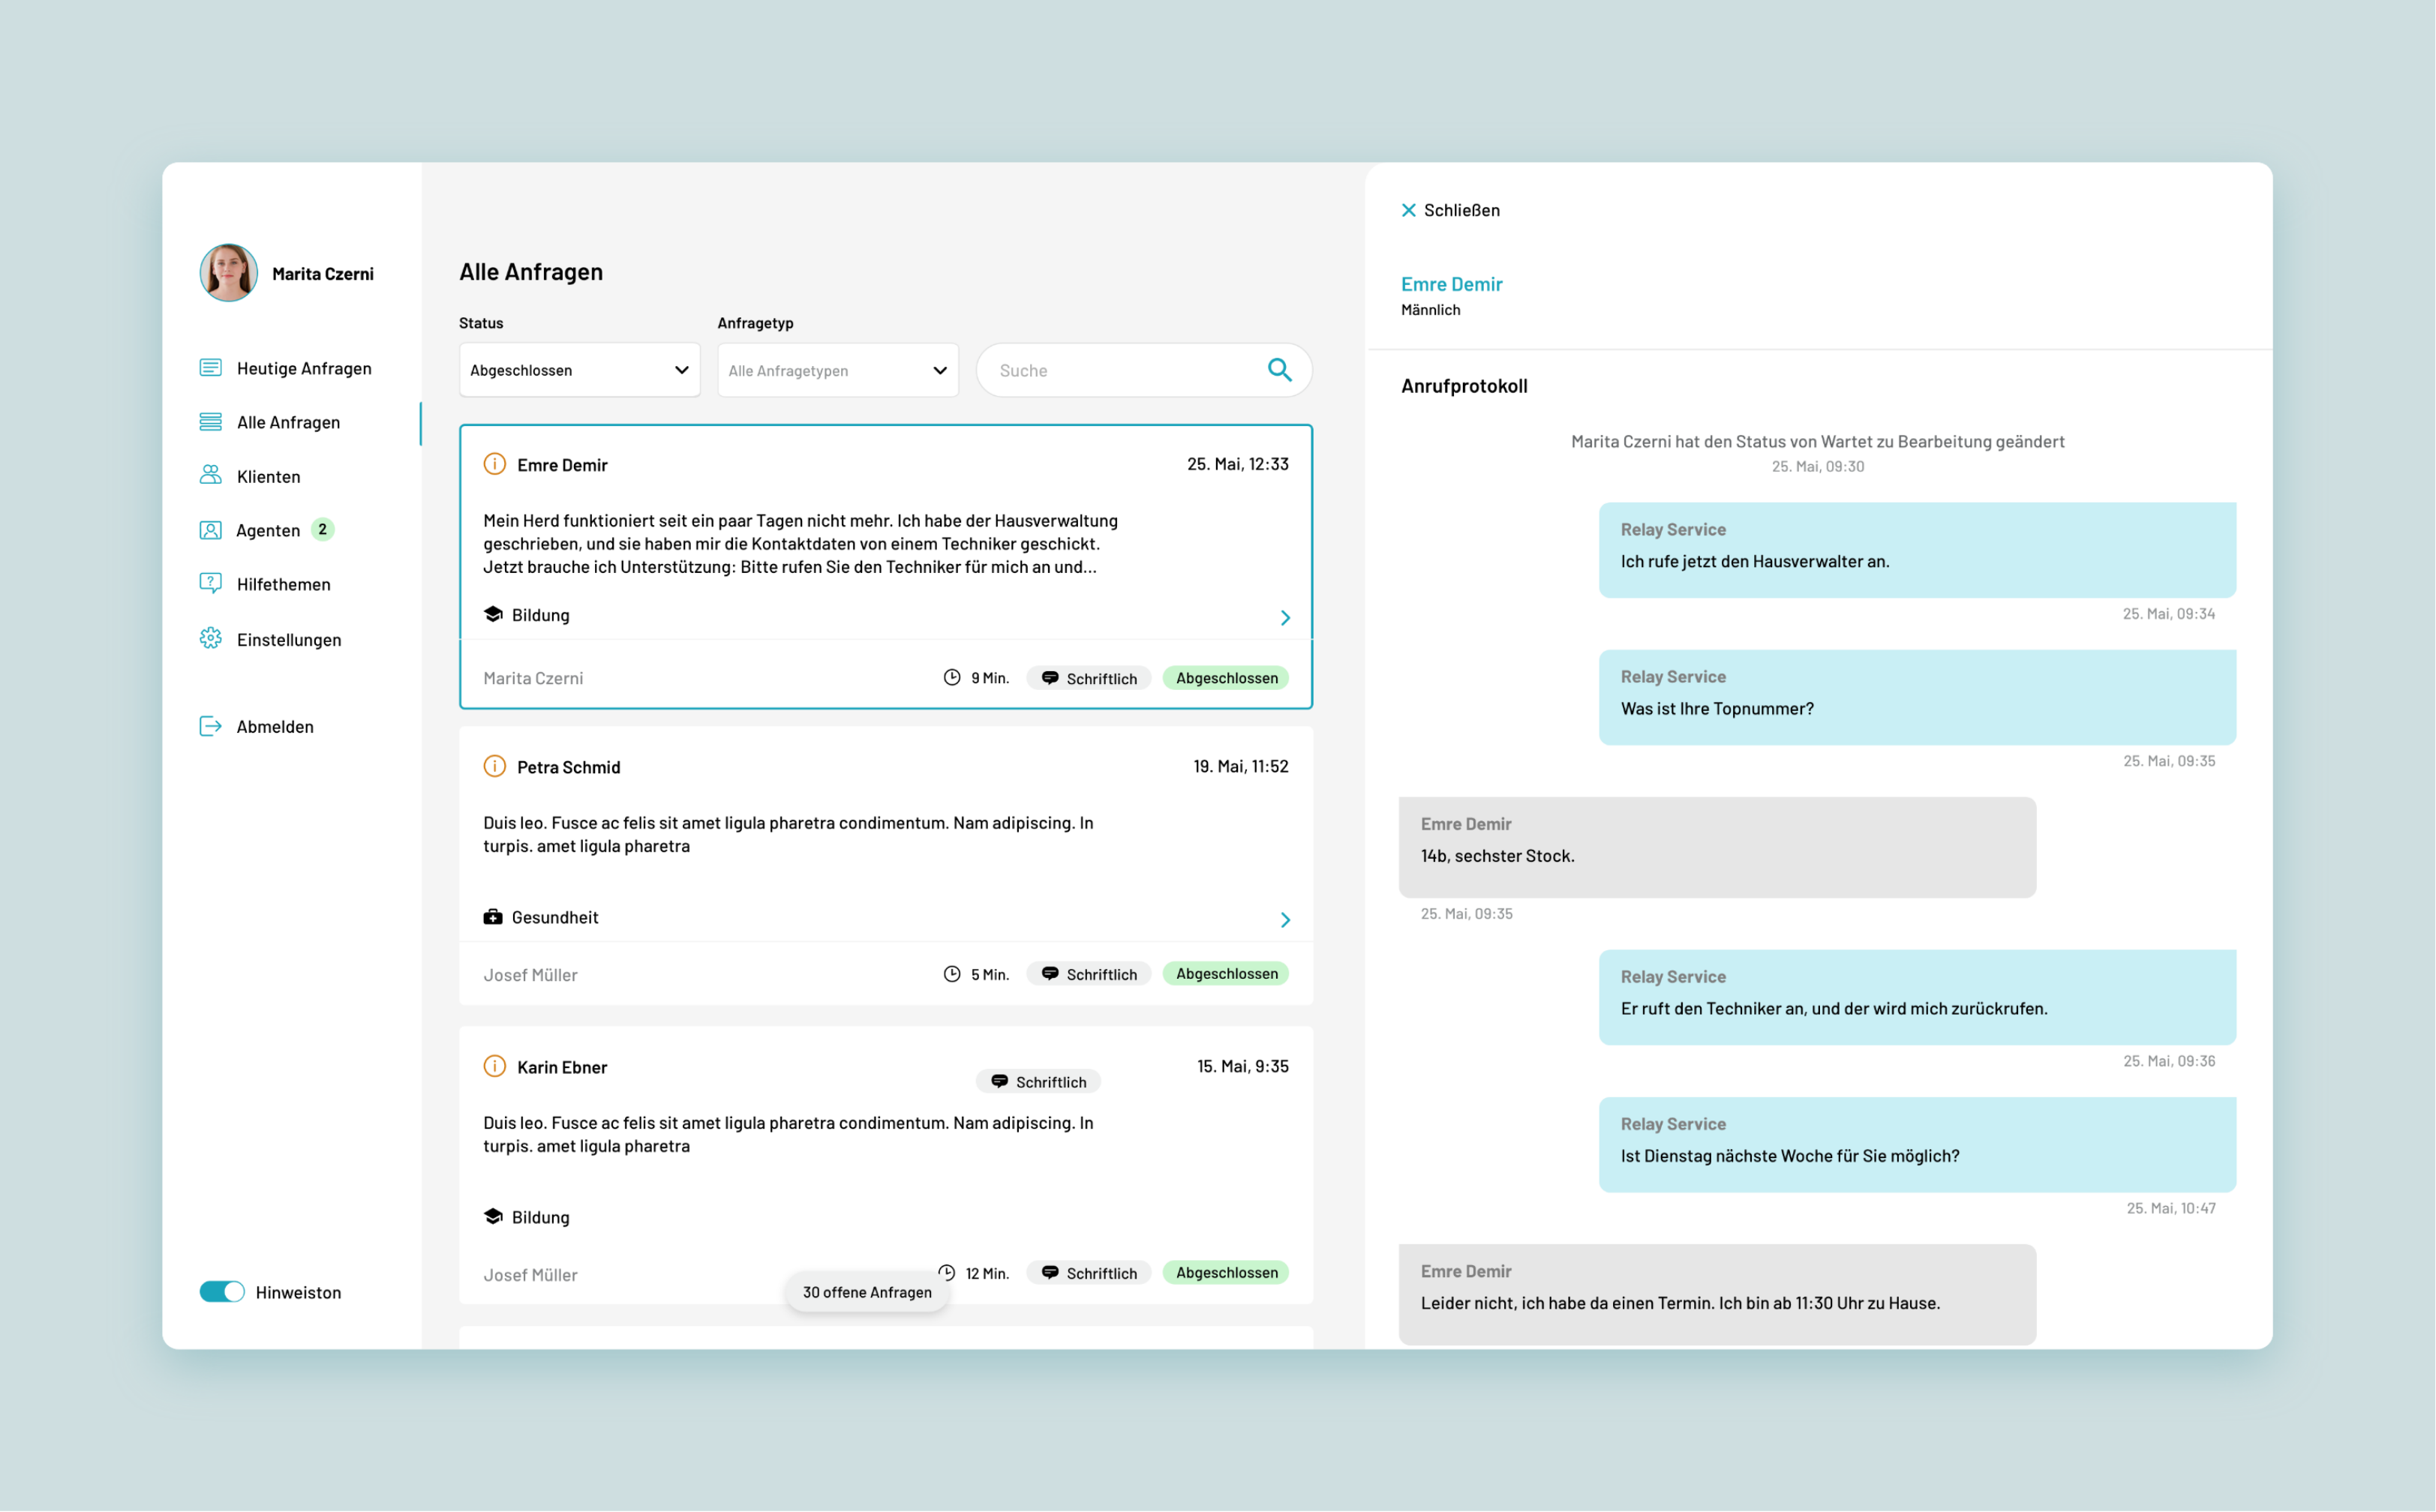
Task: Toggle the Hinweiston switch
Action: point(221,1292)
